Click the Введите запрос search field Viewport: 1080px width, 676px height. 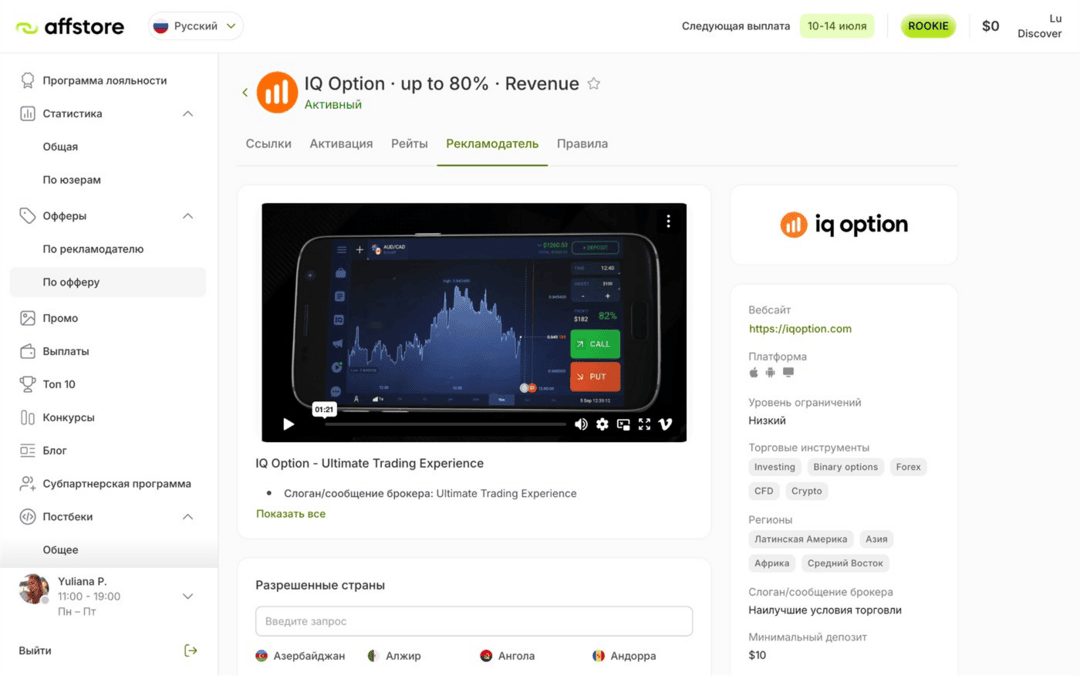(474, 621)
